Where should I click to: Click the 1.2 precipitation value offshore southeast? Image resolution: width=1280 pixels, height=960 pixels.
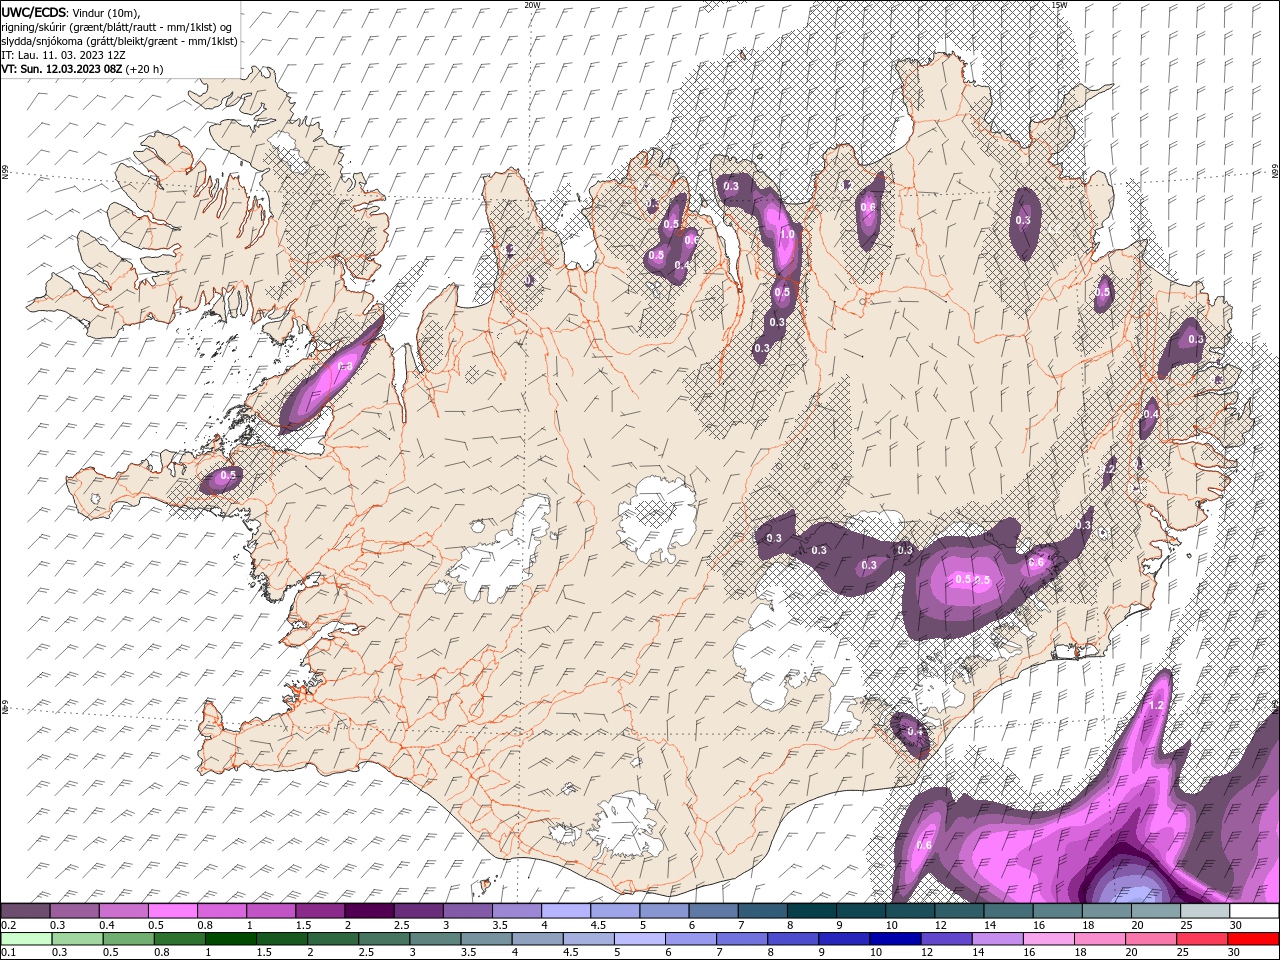point(1158,705)
